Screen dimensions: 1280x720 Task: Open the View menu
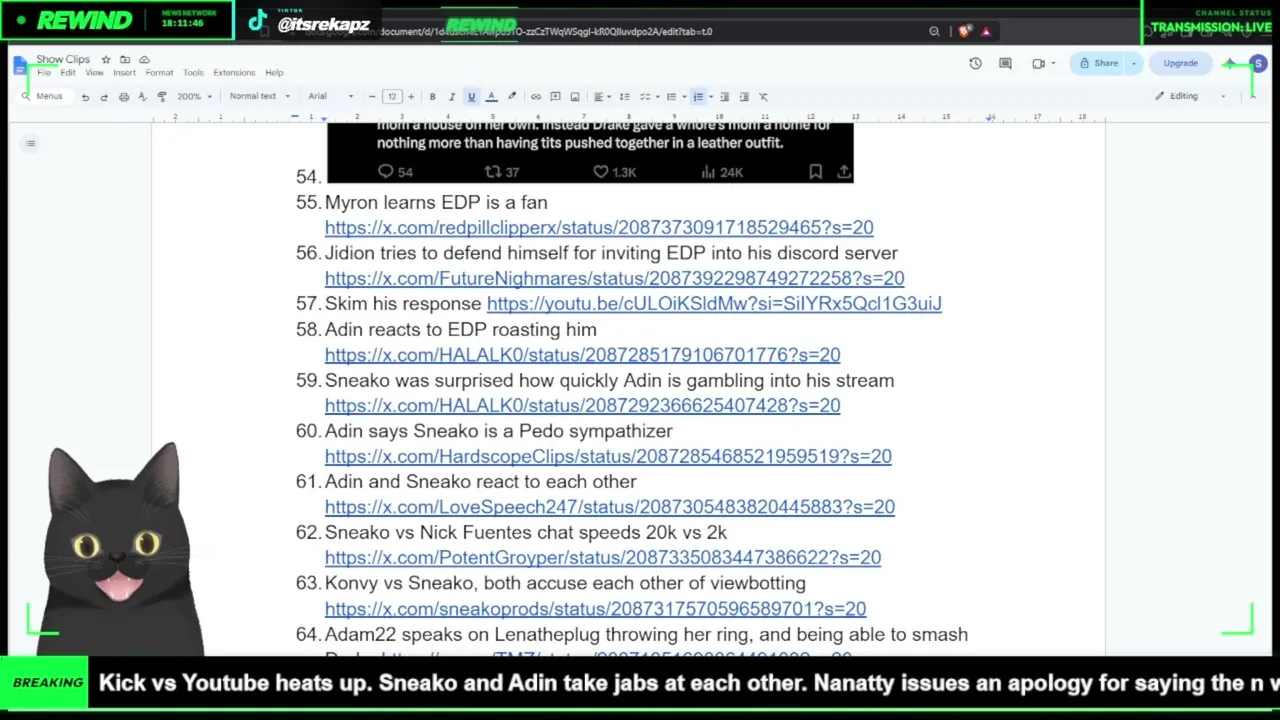94,73
